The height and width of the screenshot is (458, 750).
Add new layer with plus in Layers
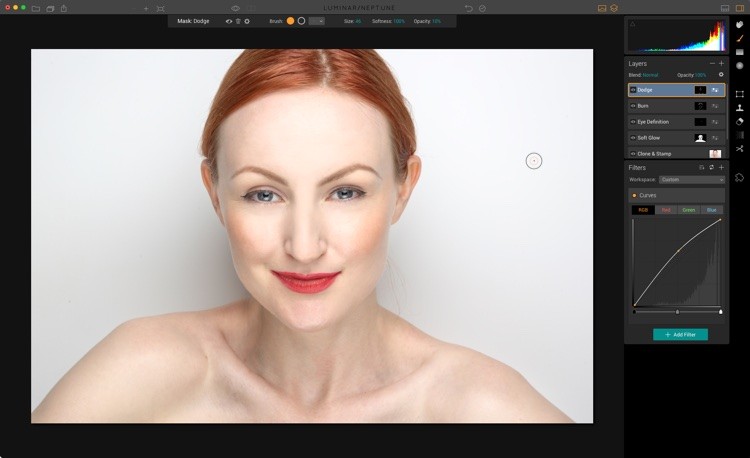pyautogui.click(x=721, y=63)
